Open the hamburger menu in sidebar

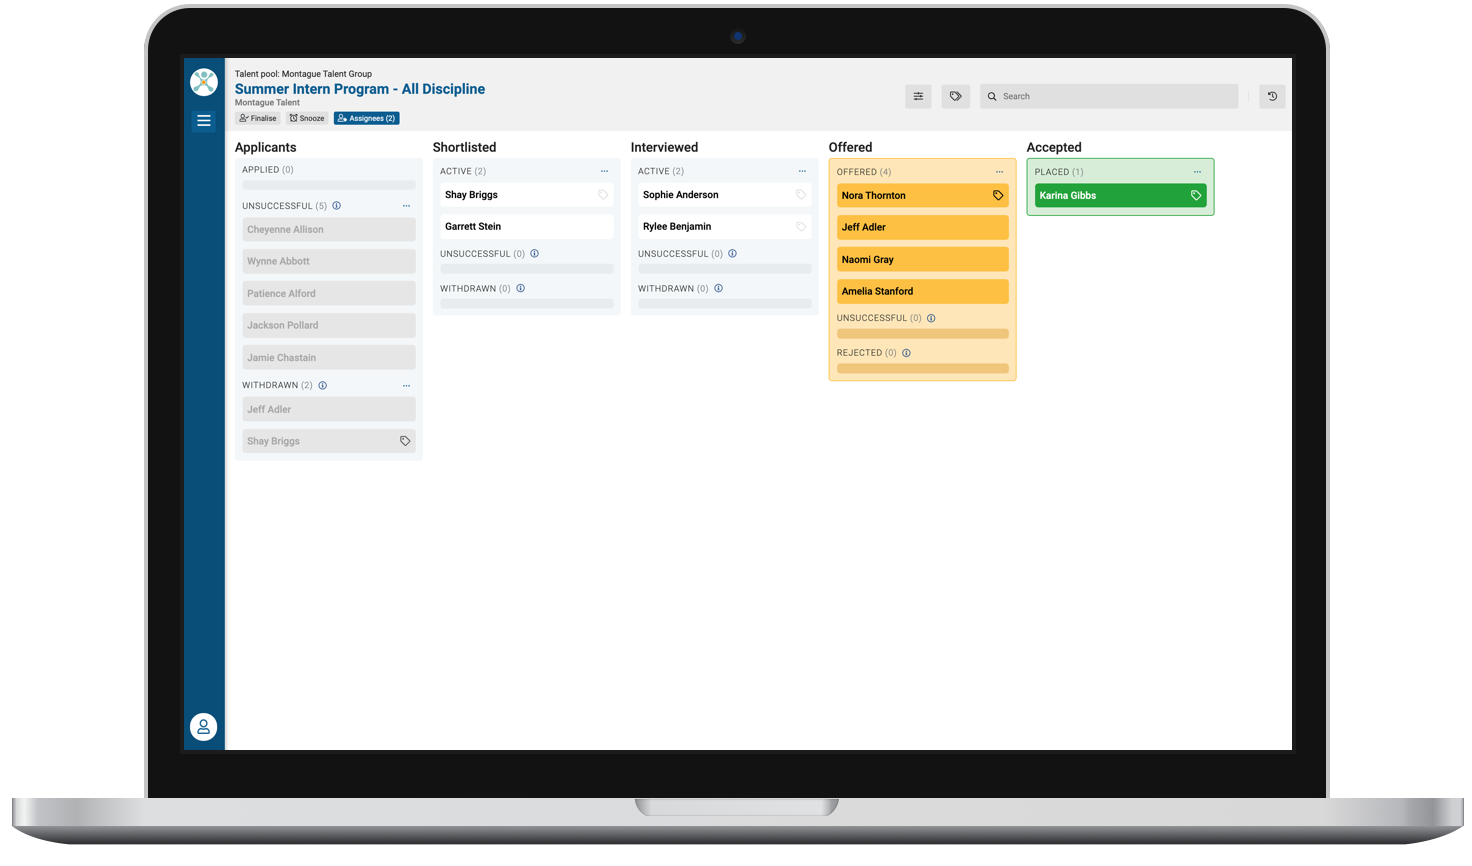click(204, 121)
